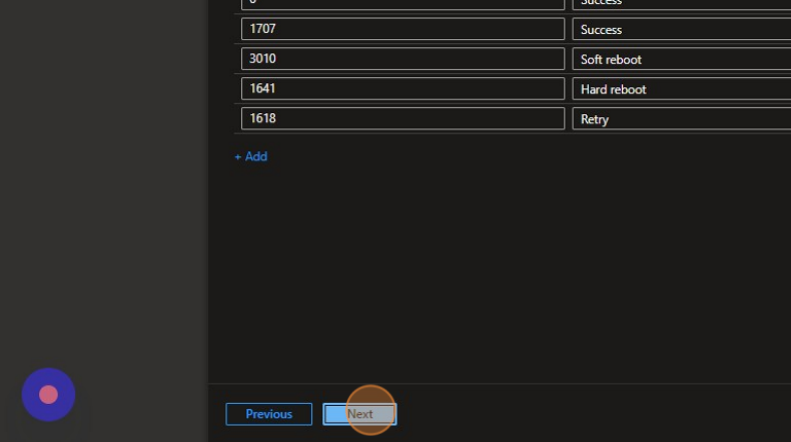This screenshot has height=442, width=791.
Task: Place cursor in return code paired with Retry
Action: tap(402, 119)
